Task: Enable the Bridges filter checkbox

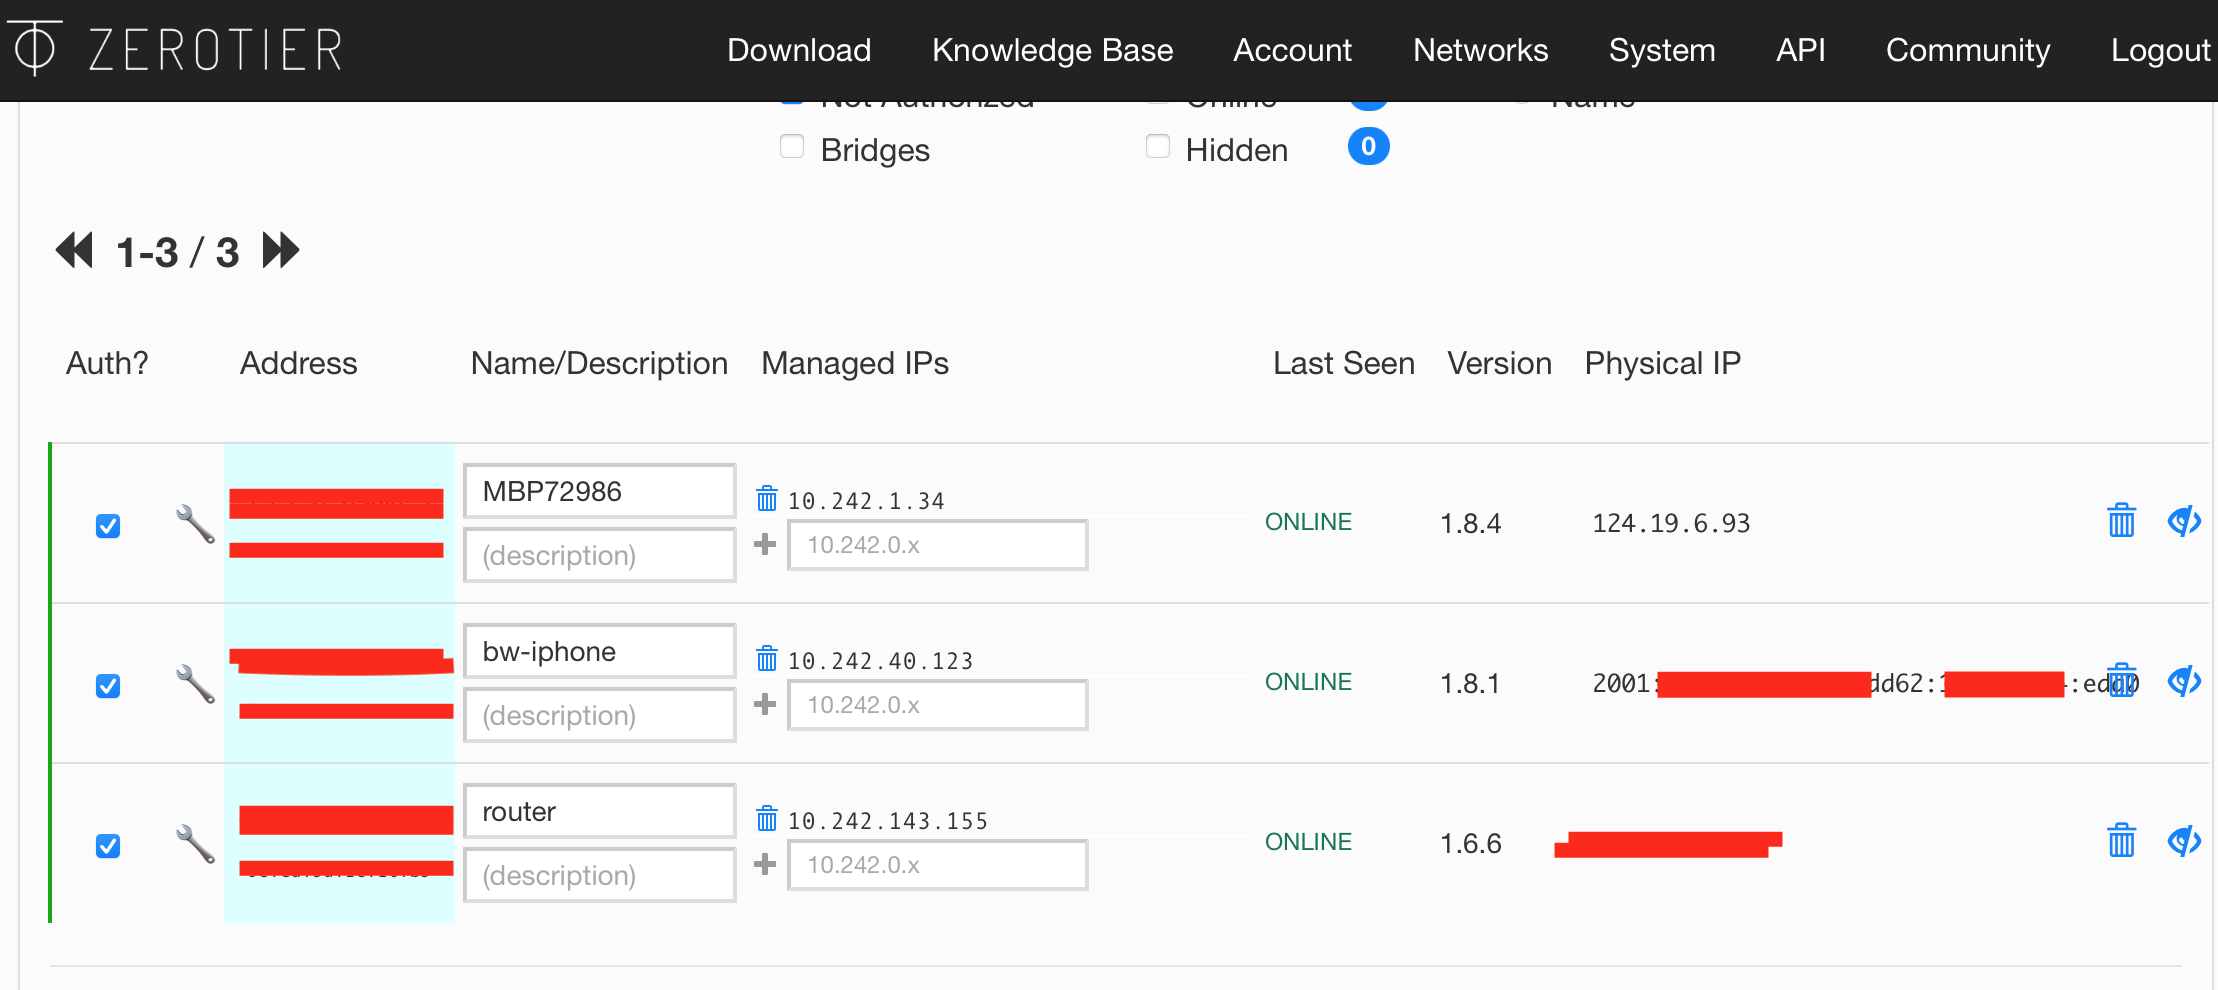Action: coord(792,147)
